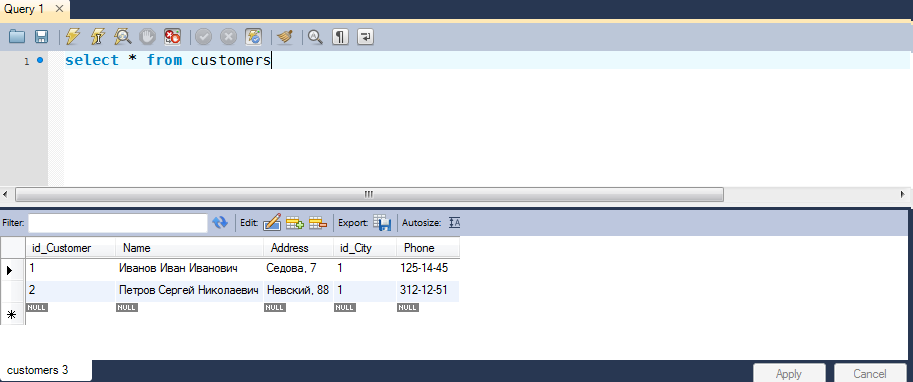Execute query with the lightning bolt icon
The height and width of the screenshot is (382, 913).
[x=73, y=37]
